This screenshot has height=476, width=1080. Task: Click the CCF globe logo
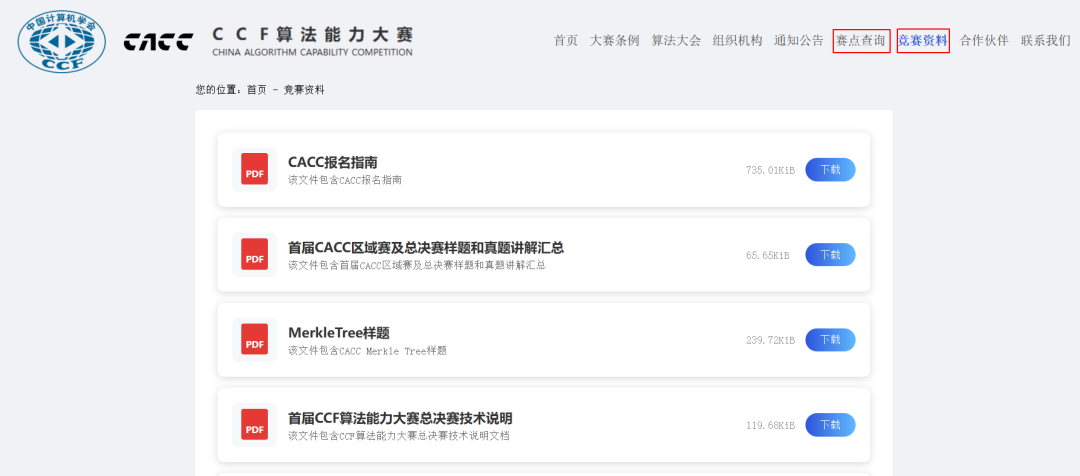tap(61, 41)
